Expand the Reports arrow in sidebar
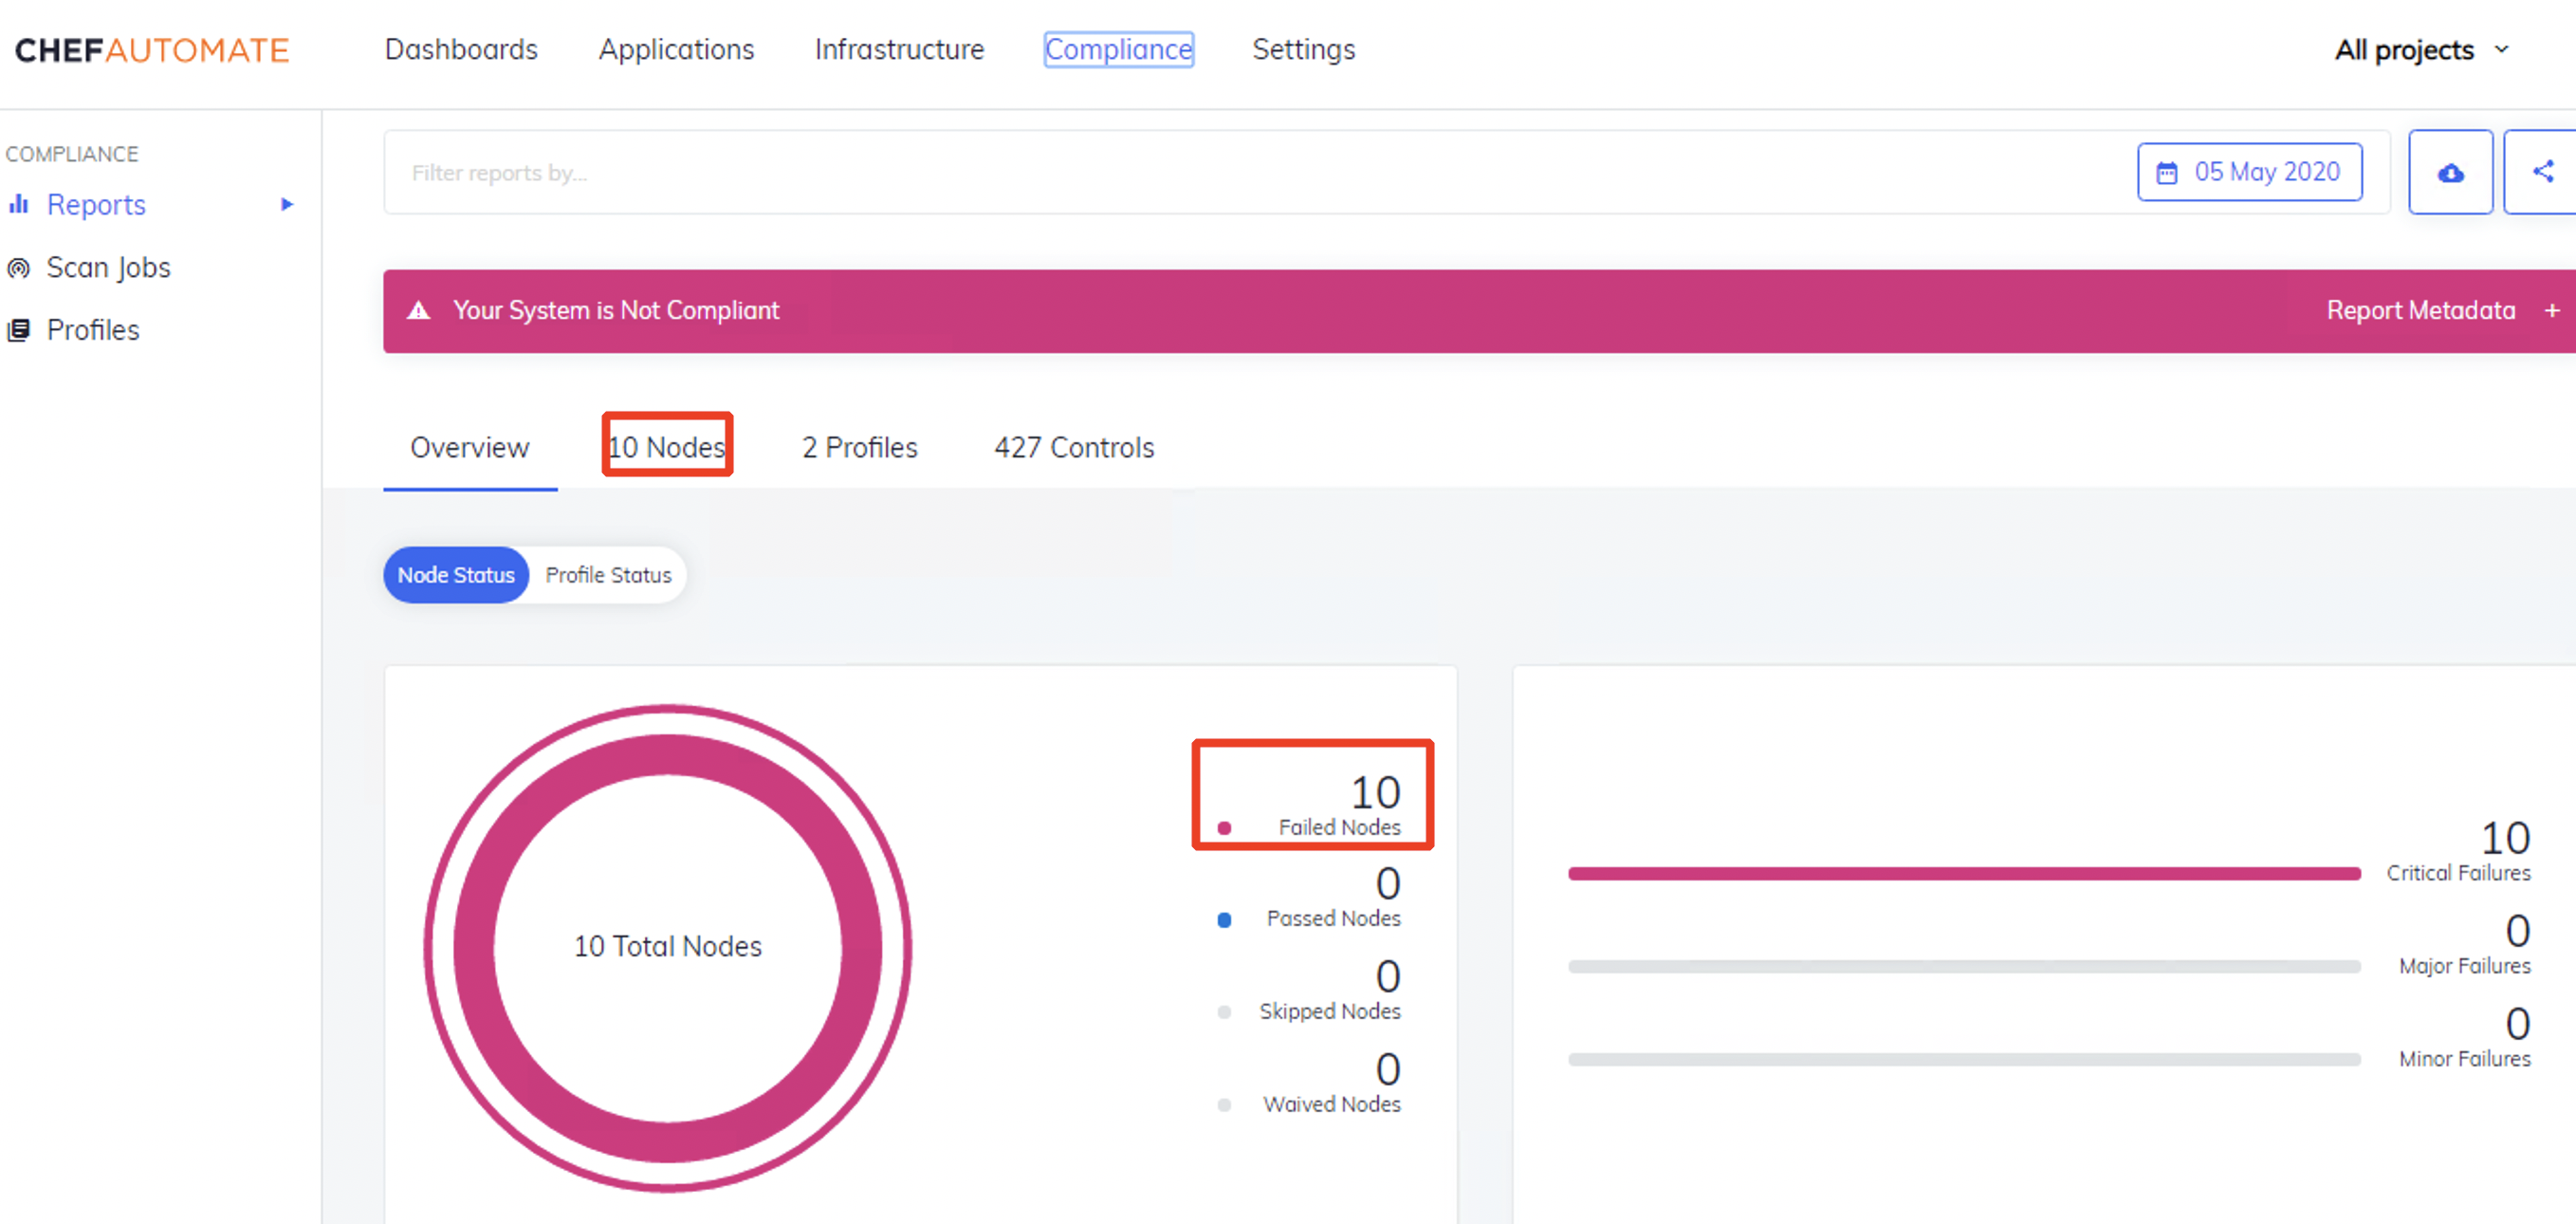2576x1224 pixels. tap(287, 205)
